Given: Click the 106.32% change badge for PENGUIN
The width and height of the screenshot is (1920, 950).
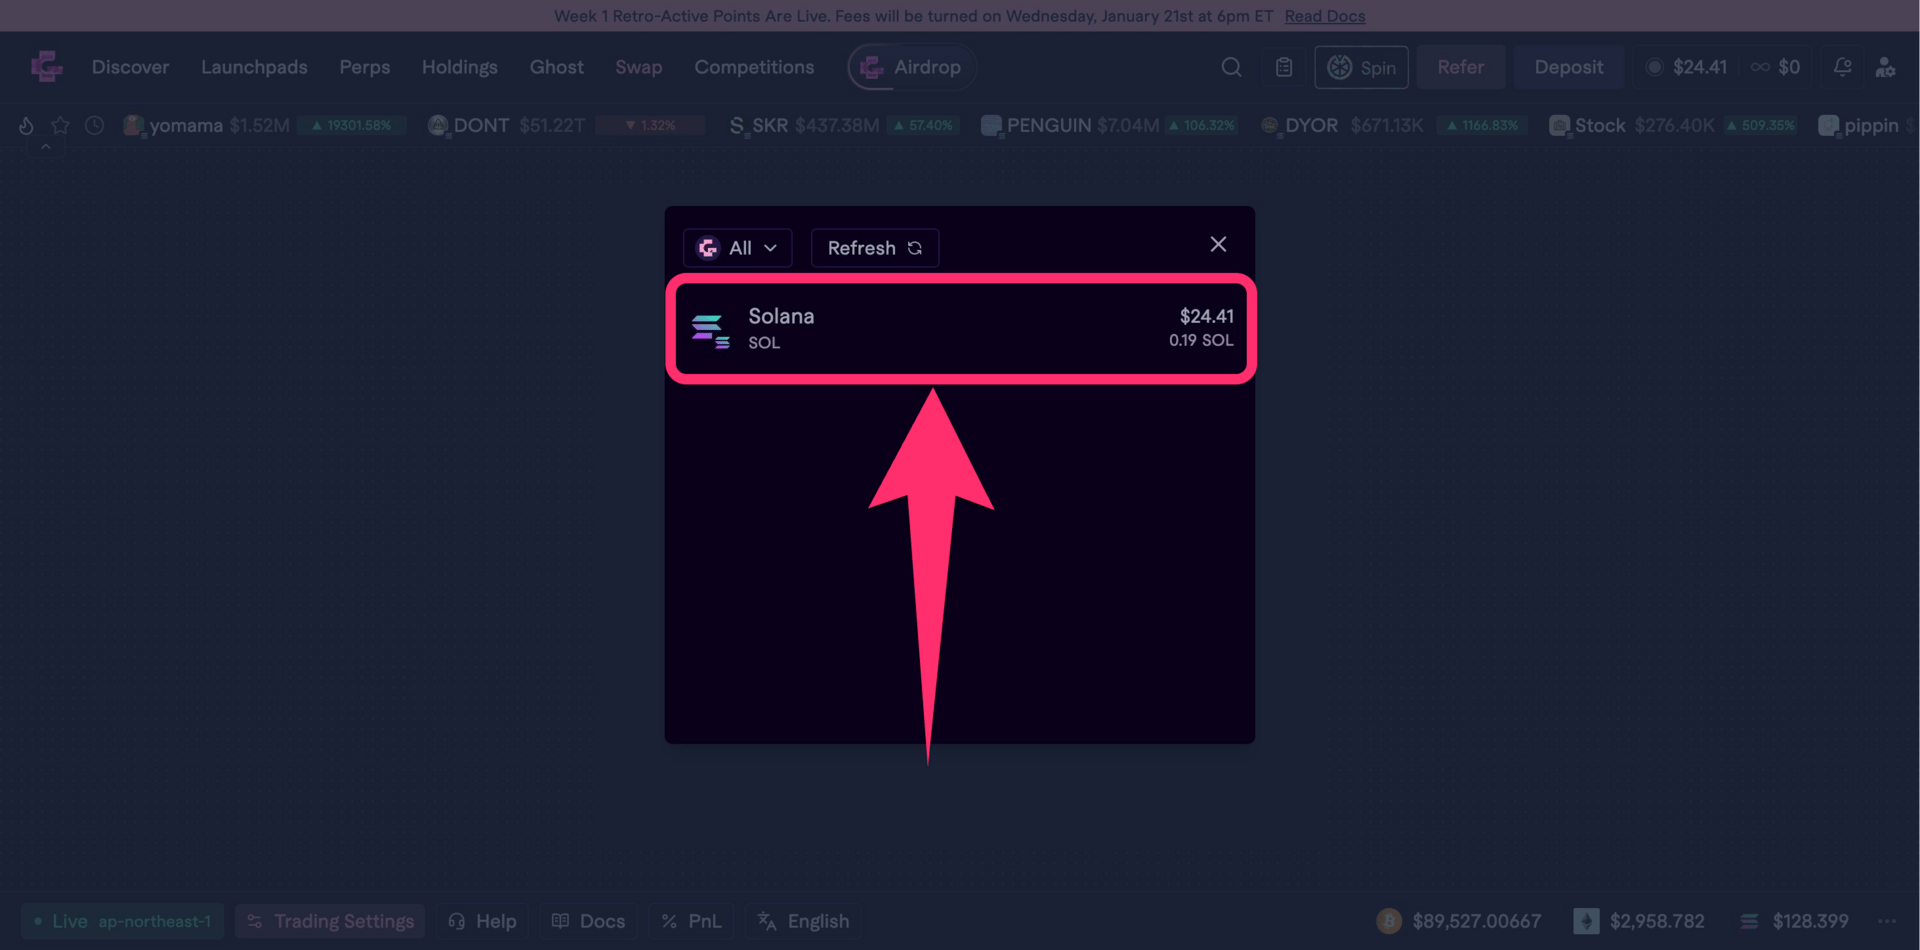Looking at the screenshot, I should tap(1201, 125).
